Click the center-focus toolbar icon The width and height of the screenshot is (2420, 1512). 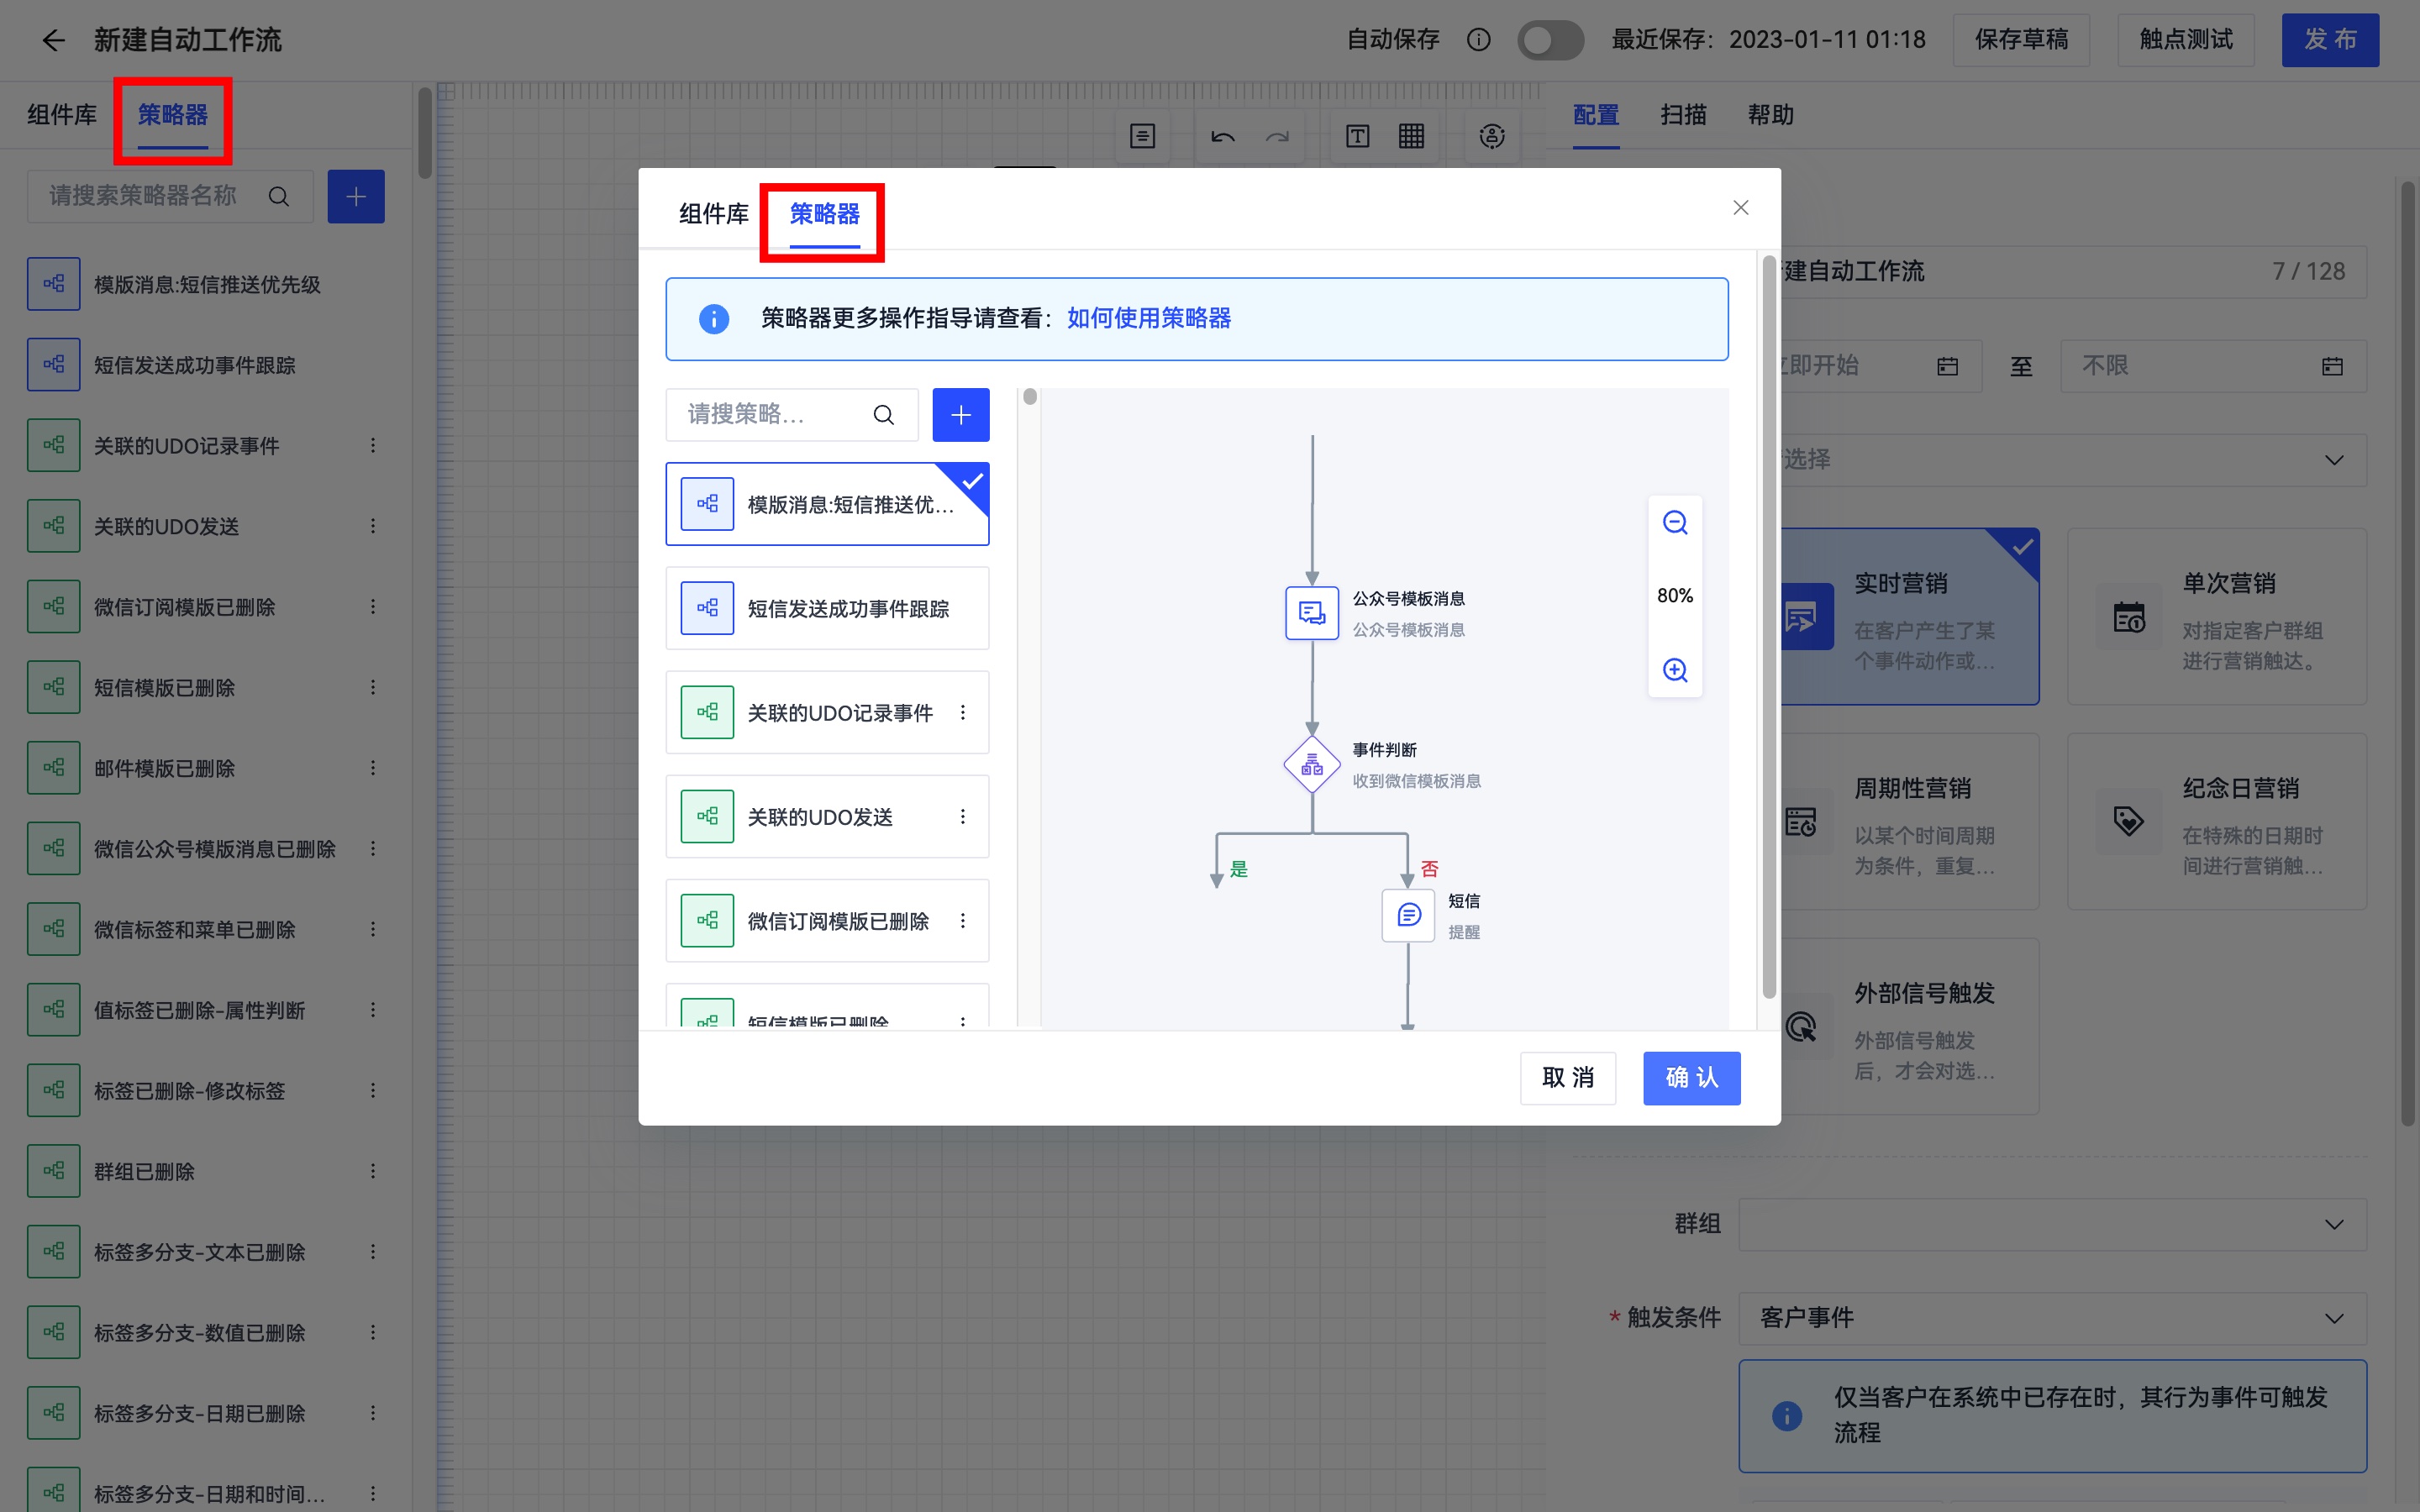click(x=1492, y=136)
